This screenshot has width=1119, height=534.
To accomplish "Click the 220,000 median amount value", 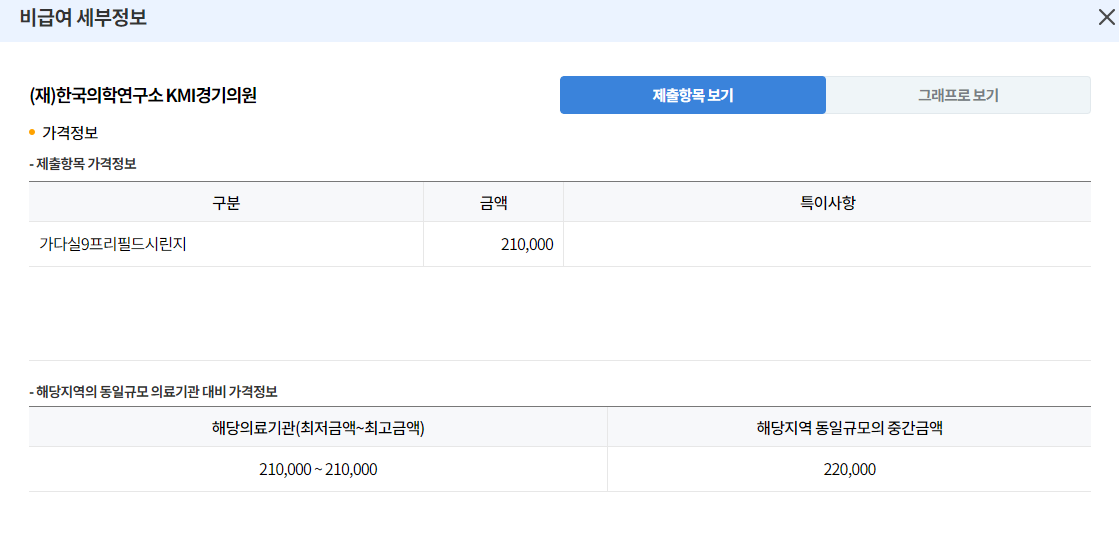I will pos(849,470).
